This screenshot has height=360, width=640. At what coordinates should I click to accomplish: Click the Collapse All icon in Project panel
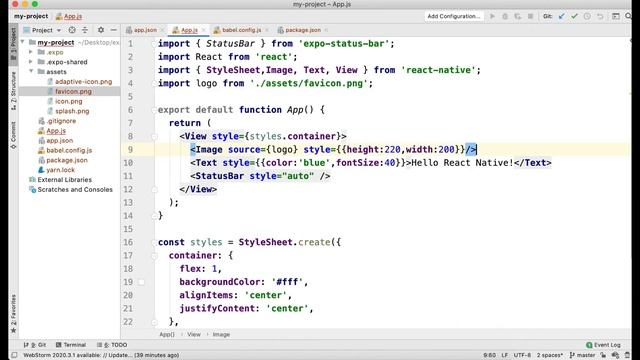85,30
